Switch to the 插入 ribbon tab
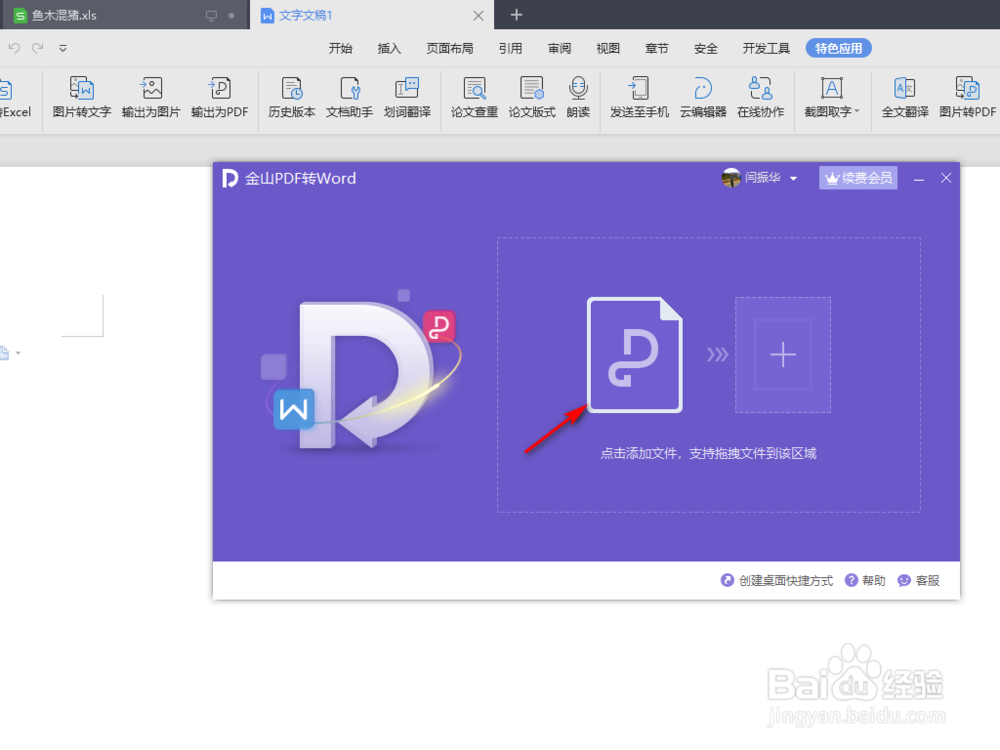 [389, 48]
